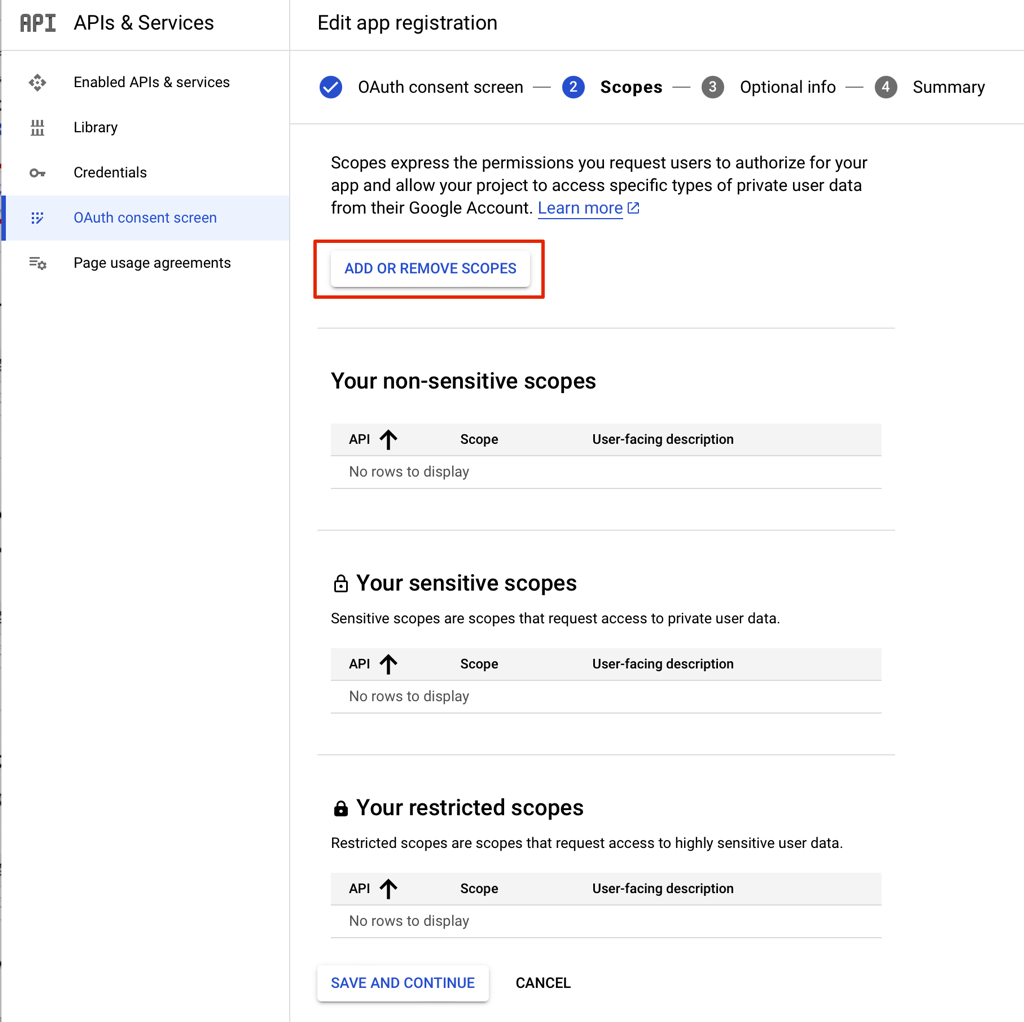1024x1022 pixels.
Task: Click the step 2 circle icon
Action: 573,87
